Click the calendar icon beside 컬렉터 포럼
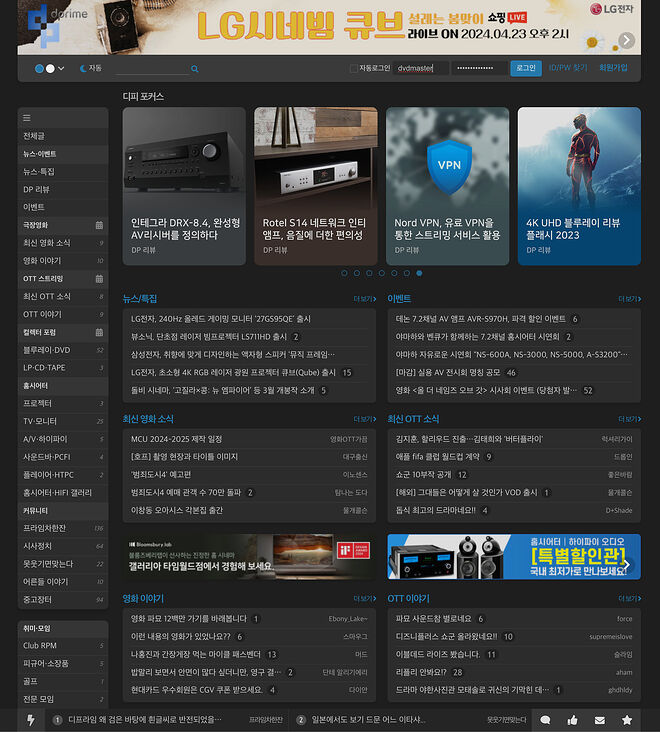Screen dimensions: 660x732 [99, 332]
